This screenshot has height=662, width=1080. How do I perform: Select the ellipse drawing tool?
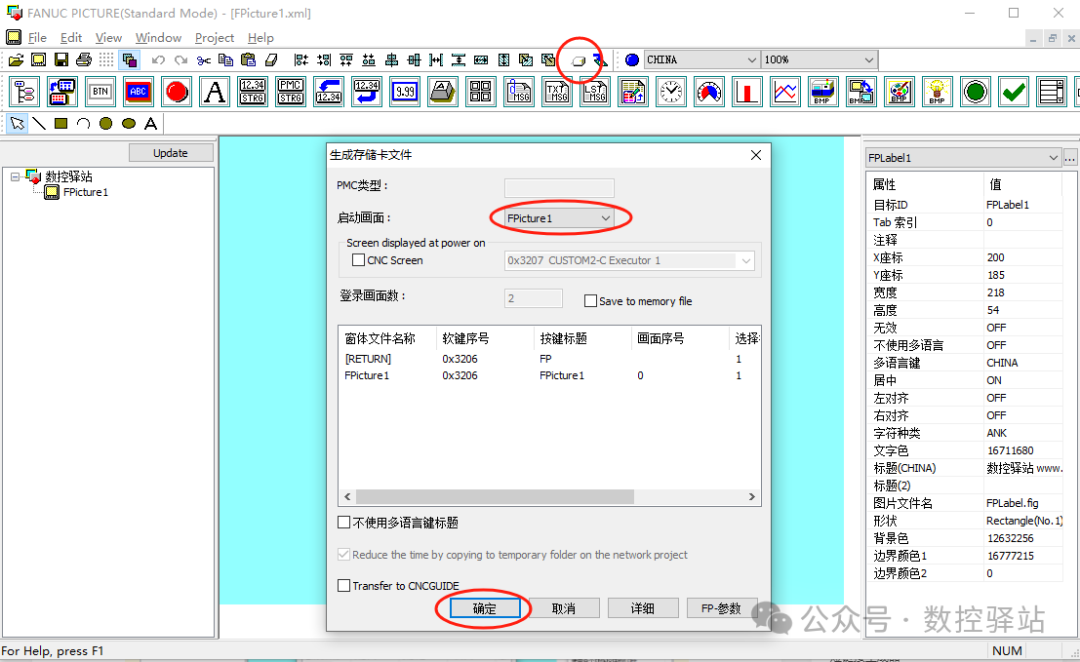[128, 123]
